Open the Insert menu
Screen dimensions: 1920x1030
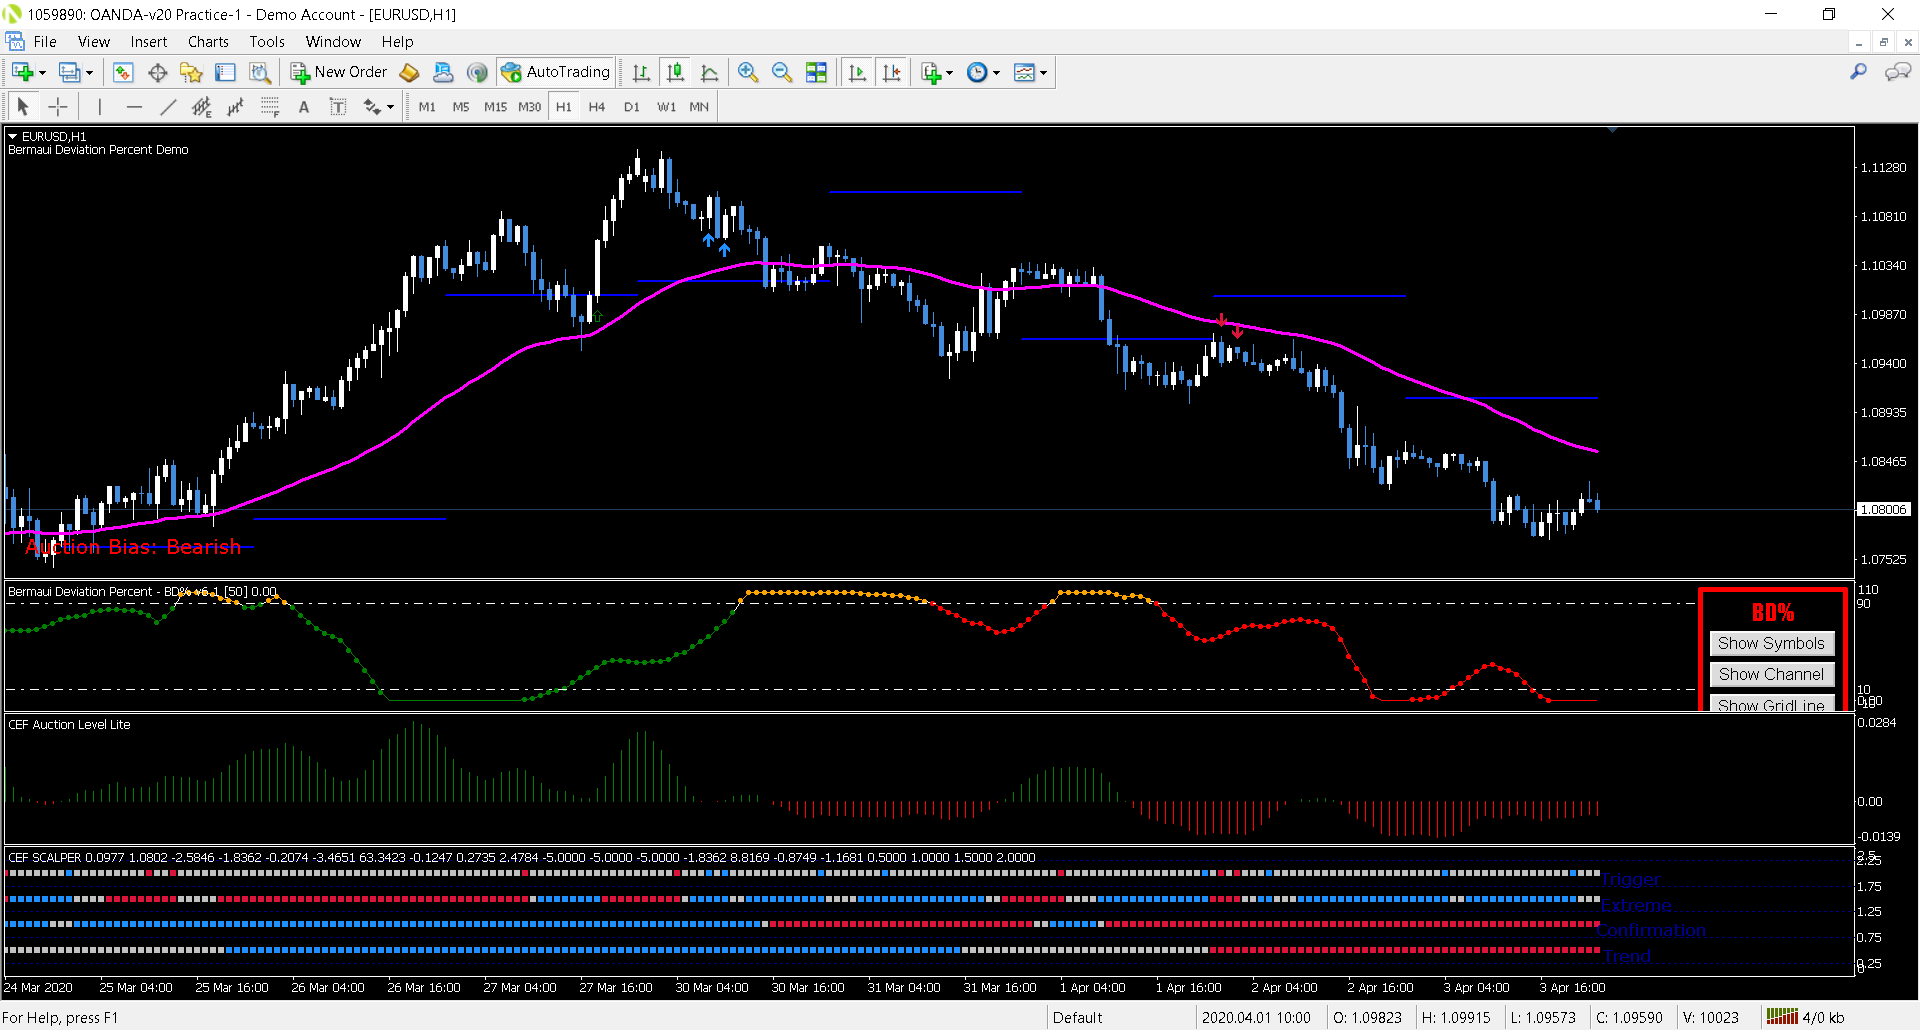pyautogui.click(x=149, y=42)
